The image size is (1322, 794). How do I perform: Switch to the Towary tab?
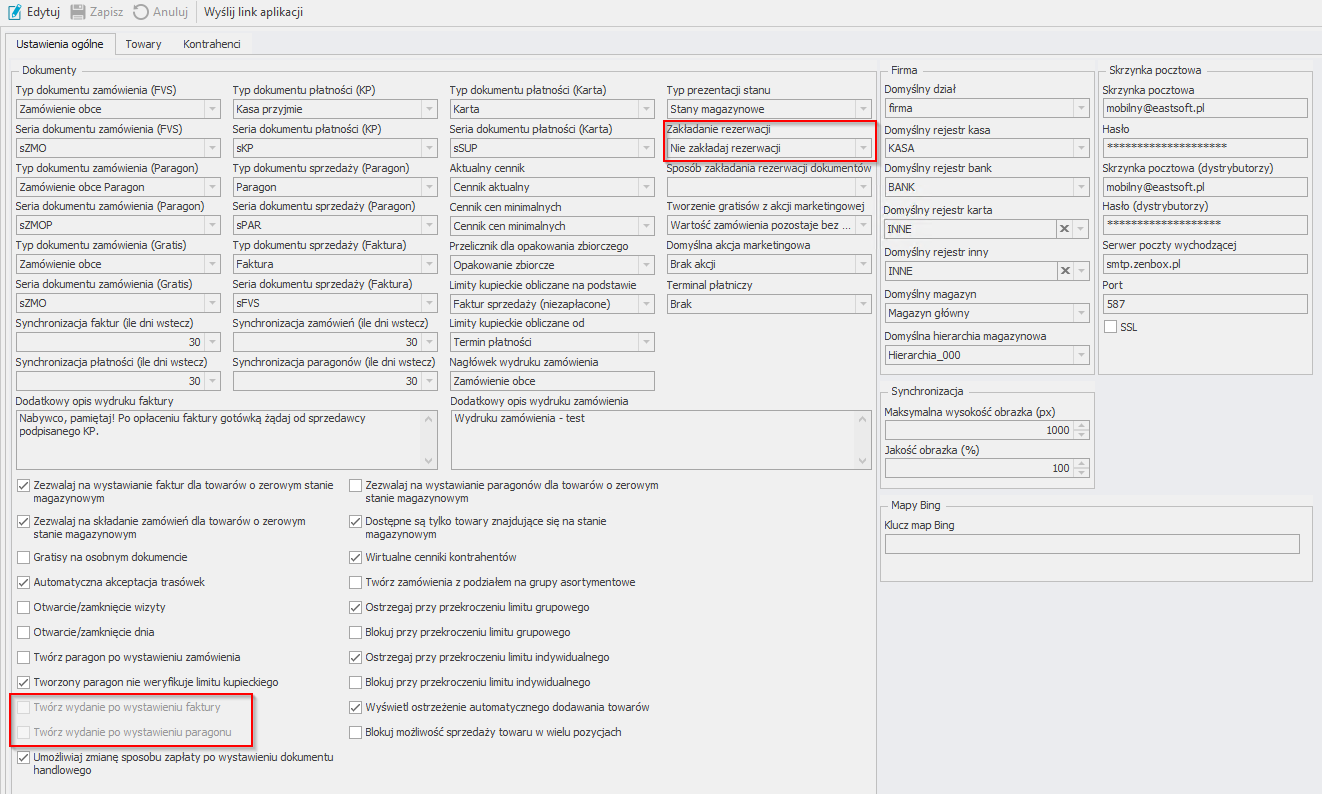click(143, 44)
